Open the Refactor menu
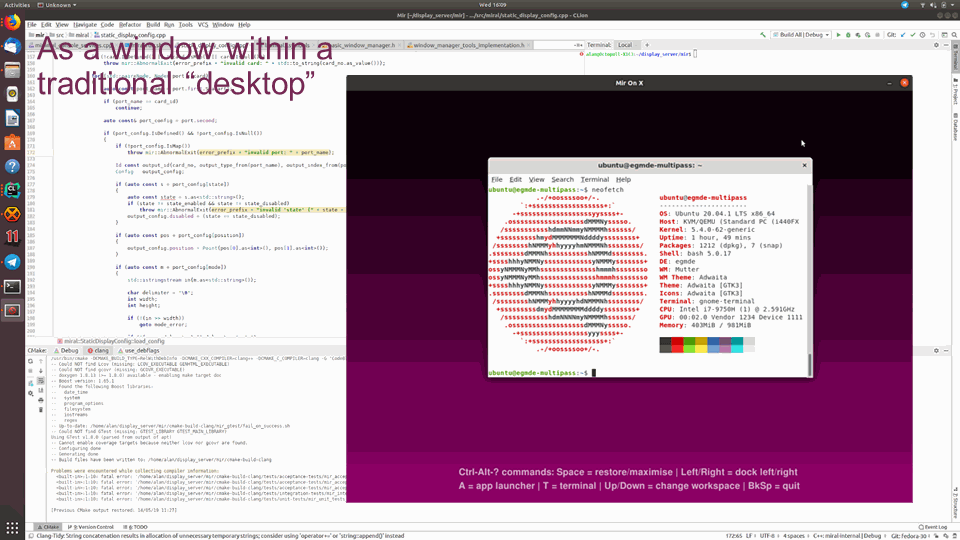Viewport: 960px width, 540px height. pos(130,24)
